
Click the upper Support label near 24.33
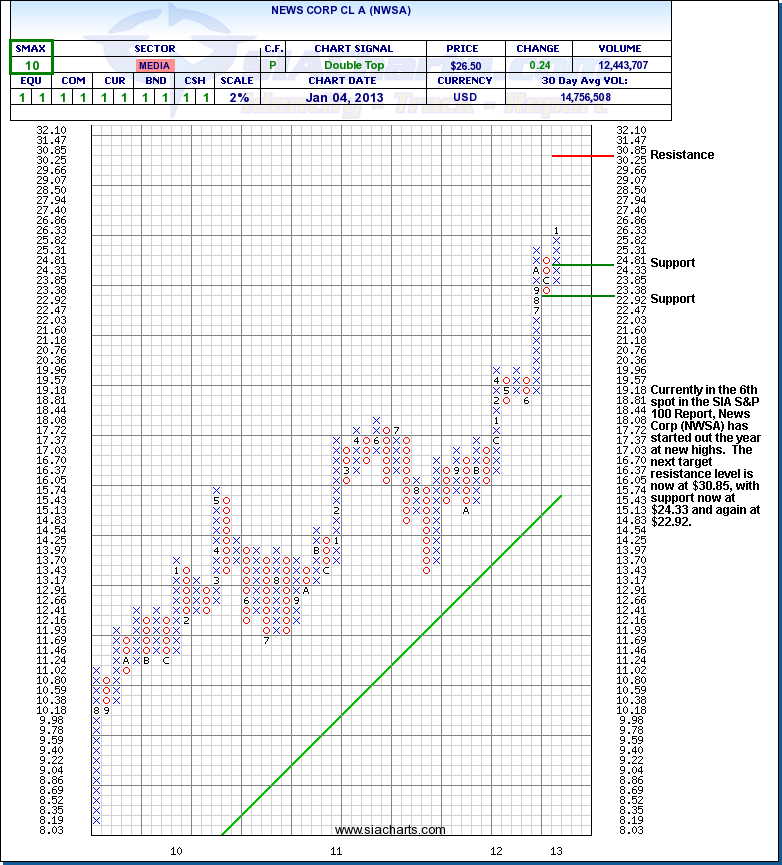[672, 263]
